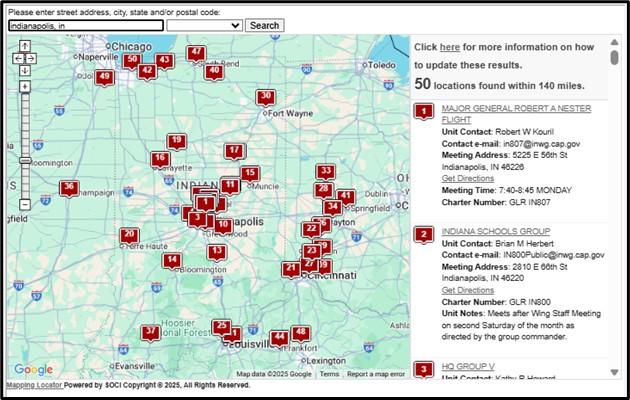Screen dimensions: 630x400
Task: Pan the map right with the arrow
Action: [x=31, y=59]
